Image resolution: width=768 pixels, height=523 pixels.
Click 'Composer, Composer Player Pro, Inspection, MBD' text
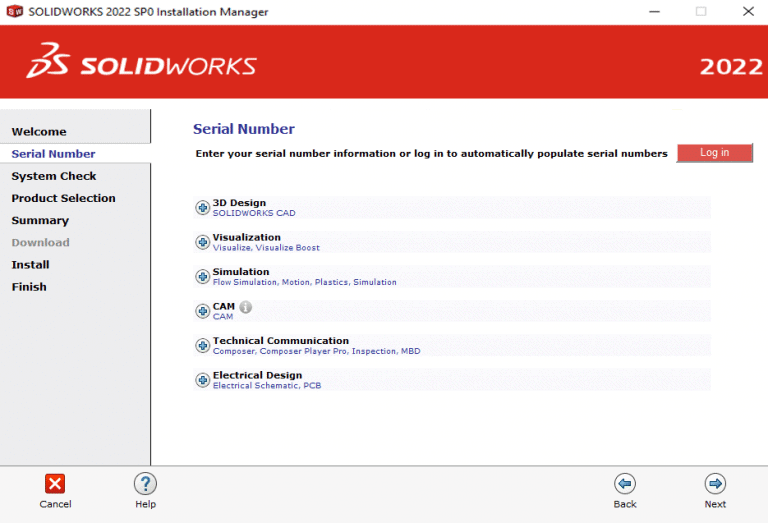316,351
